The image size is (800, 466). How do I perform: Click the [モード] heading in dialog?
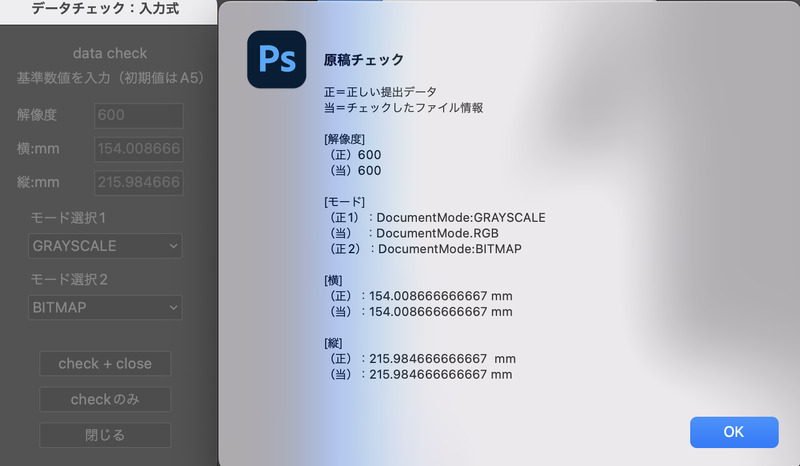click(344, 202)
